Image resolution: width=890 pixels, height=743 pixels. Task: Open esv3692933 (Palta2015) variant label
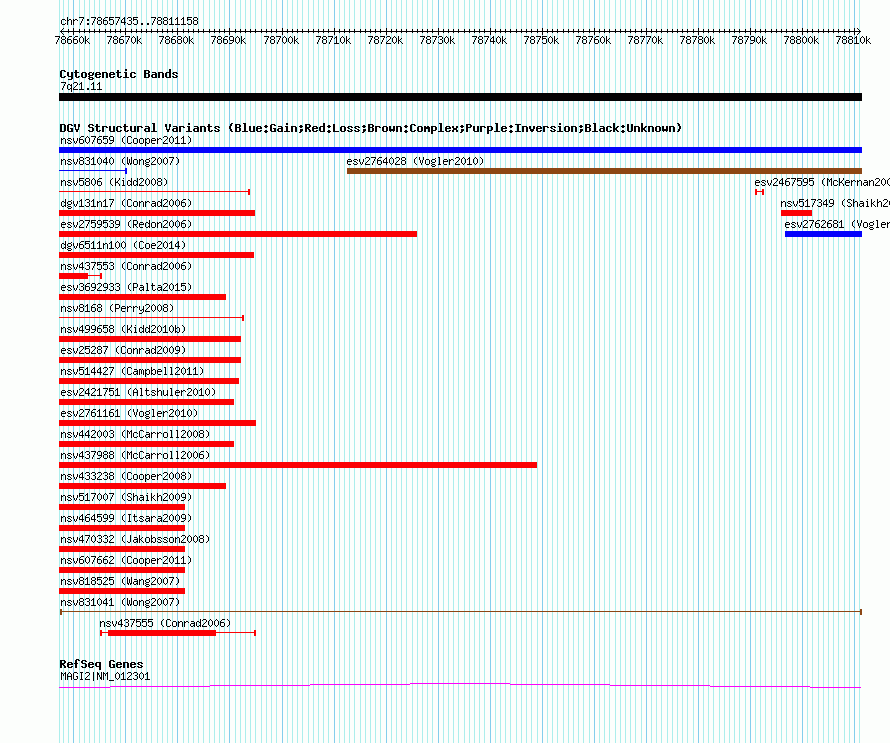(126, 287)
